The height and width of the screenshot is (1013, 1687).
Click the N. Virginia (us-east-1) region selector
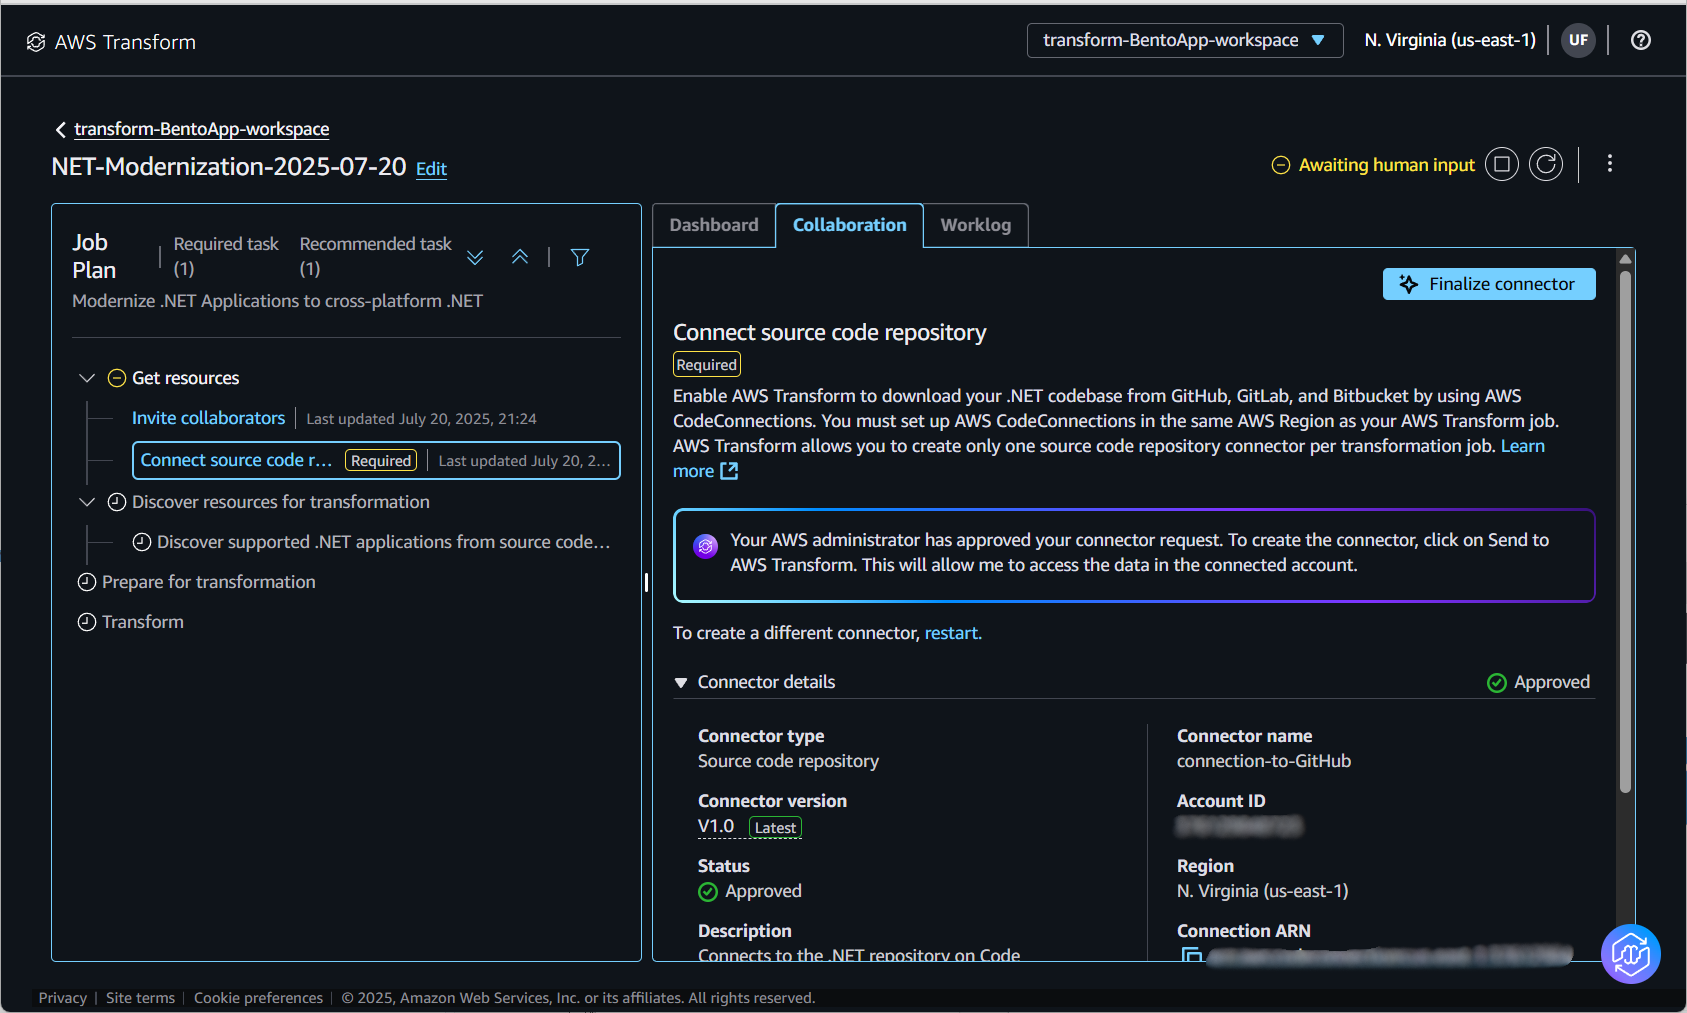pyautogui.click(x=1450, y=40)
